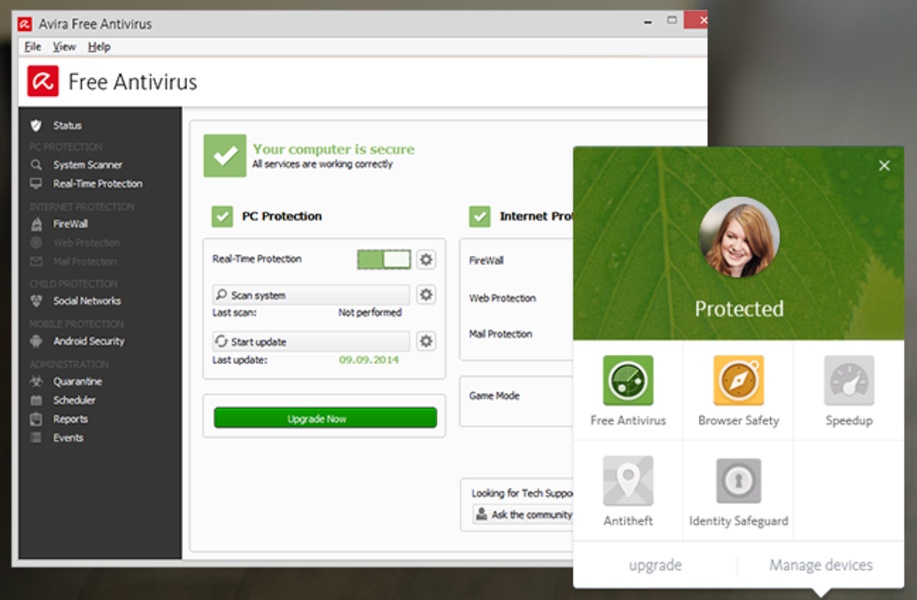The height and width of the screenshot is (600, 917).
Task: Click the Web Protection row in main panel
Action: click(502, 298)
